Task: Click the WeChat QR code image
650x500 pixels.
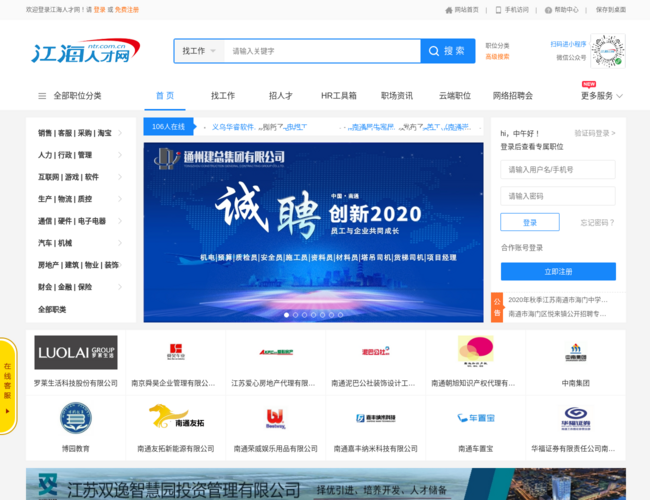Action: tap(608, 51)
